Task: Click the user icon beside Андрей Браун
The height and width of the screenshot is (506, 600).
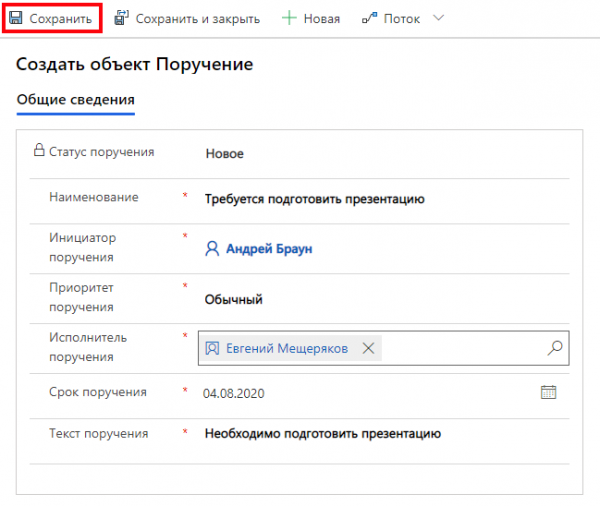Action: pos(212,248)
